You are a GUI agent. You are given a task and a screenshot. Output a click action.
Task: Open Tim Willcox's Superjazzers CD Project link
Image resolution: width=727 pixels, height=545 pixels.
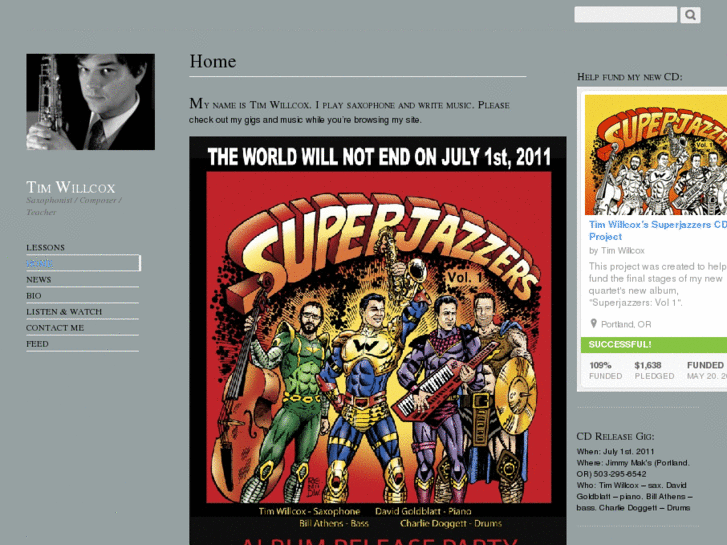click(658, 231)
